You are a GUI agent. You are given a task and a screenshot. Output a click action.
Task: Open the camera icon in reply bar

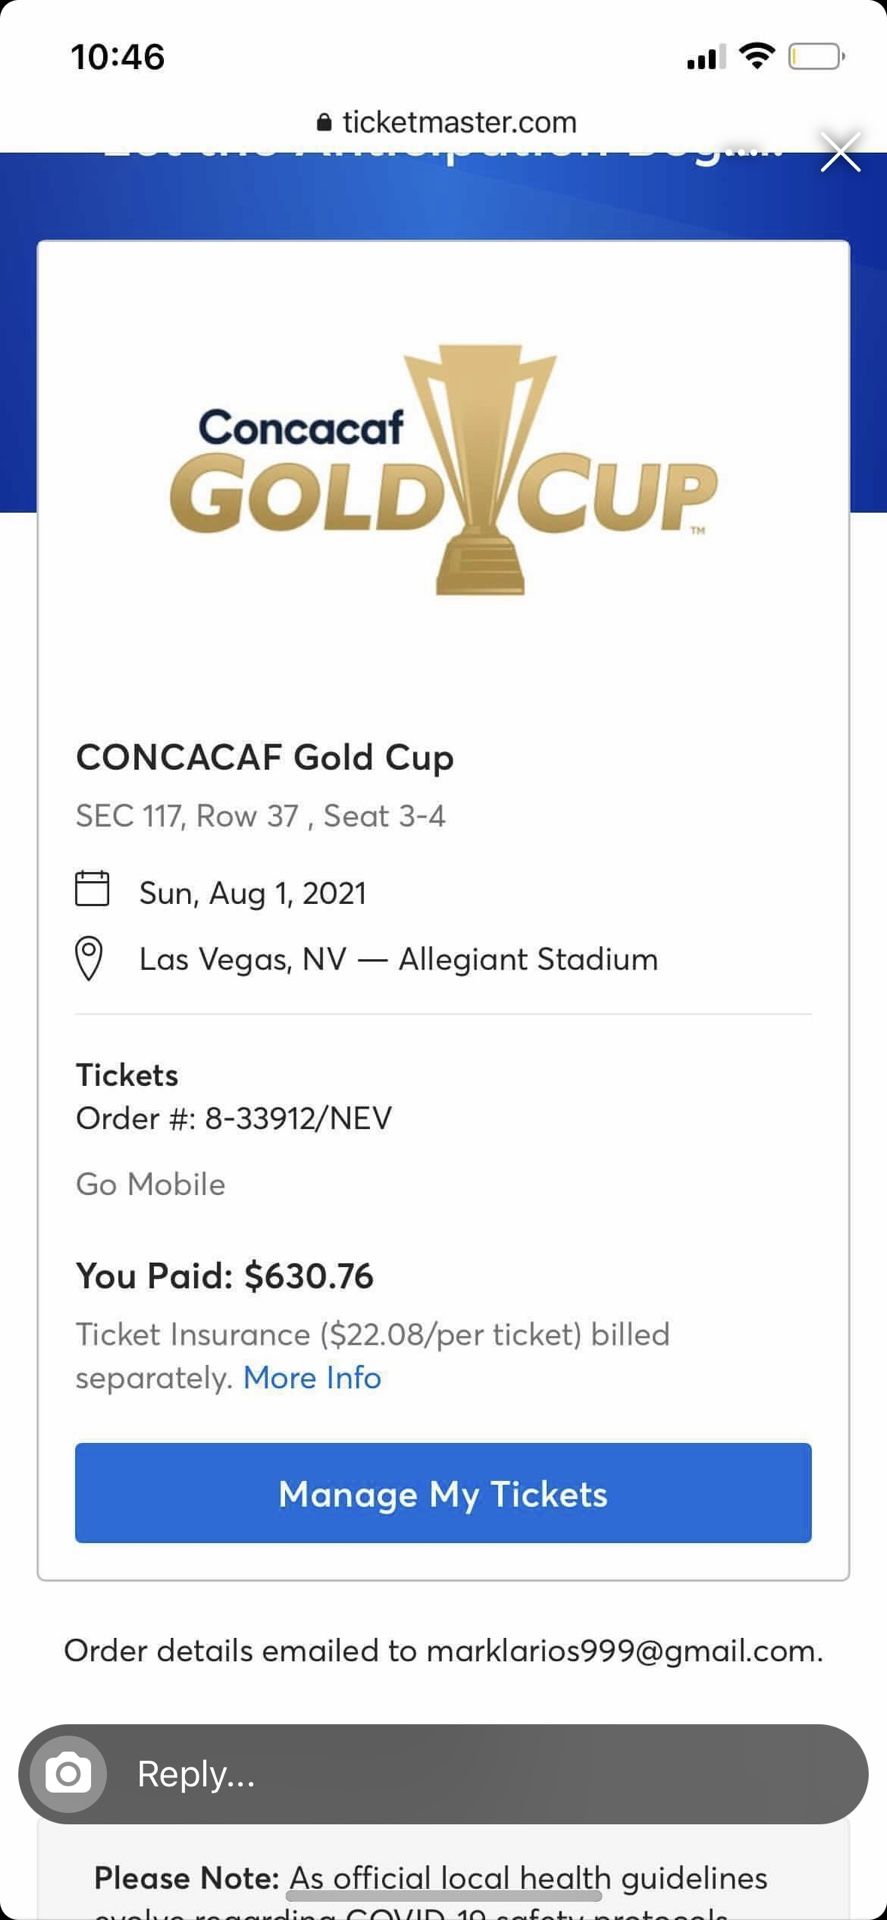[x=68, y=1774]
